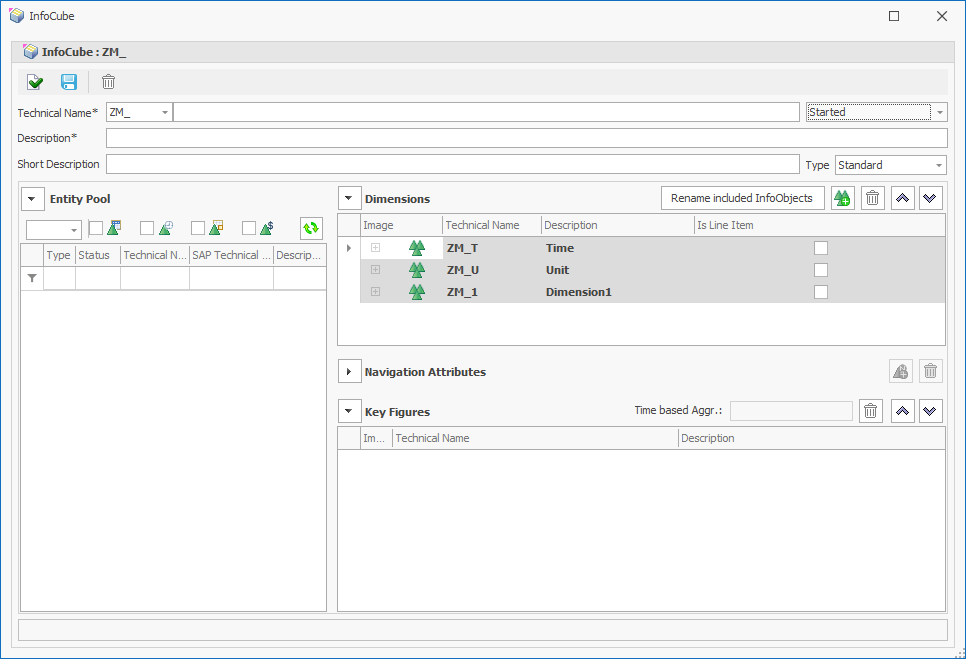The width and height of the screenshot is (966, 659).
Task: Delete selected dimension using Dimensions trash icon
Action: (872, 198)
